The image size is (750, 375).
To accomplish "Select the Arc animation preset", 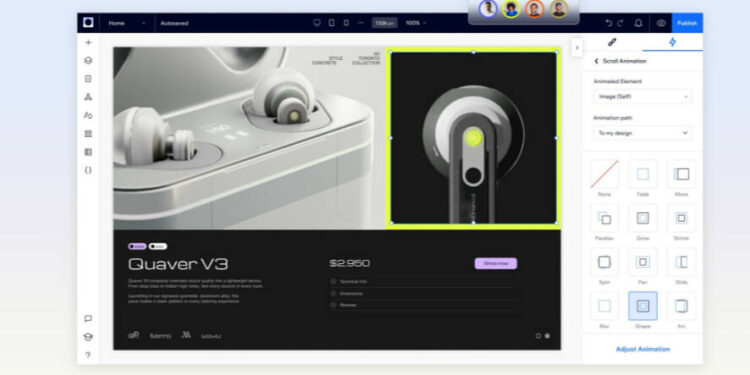I will pos(681,306).
